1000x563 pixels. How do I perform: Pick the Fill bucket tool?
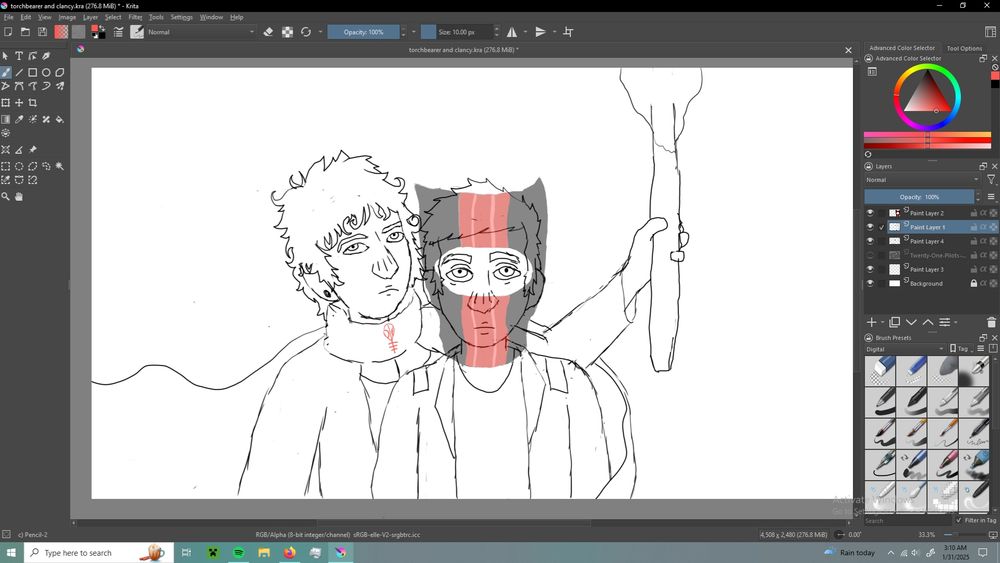60,119
